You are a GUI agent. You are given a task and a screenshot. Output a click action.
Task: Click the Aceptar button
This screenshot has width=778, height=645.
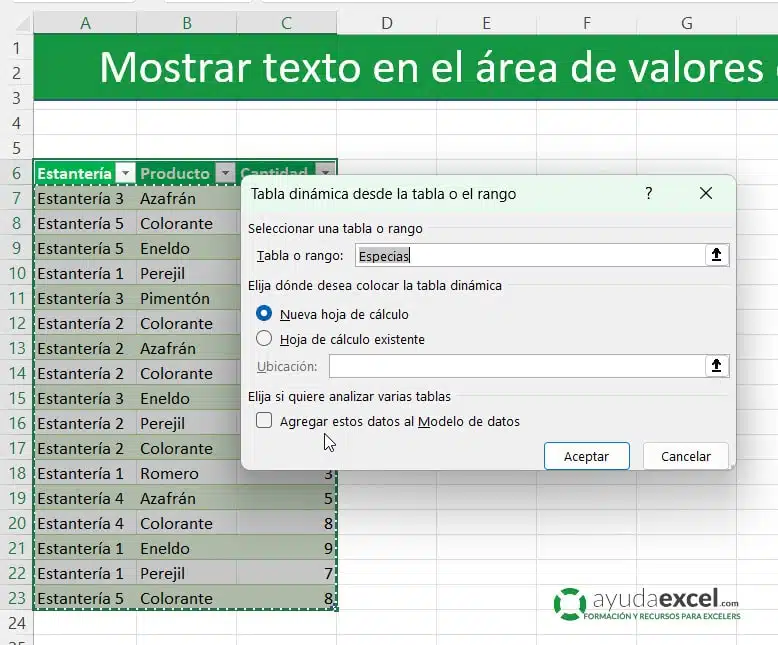pos(586,456)
